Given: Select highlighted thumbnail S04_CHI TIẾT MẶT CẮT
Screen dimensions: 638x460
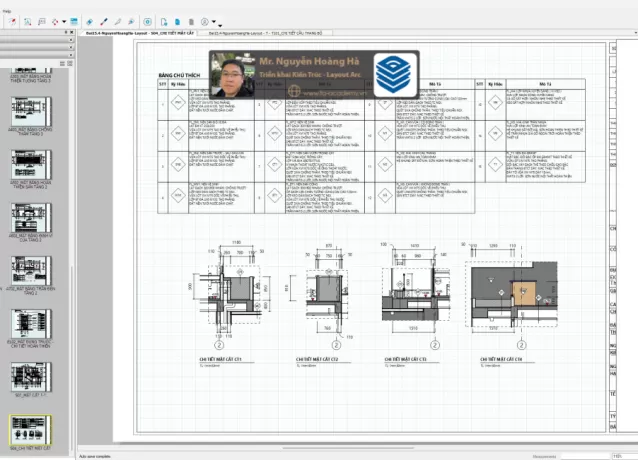Looking at the screenshot, I should click(x=31, y=432).
